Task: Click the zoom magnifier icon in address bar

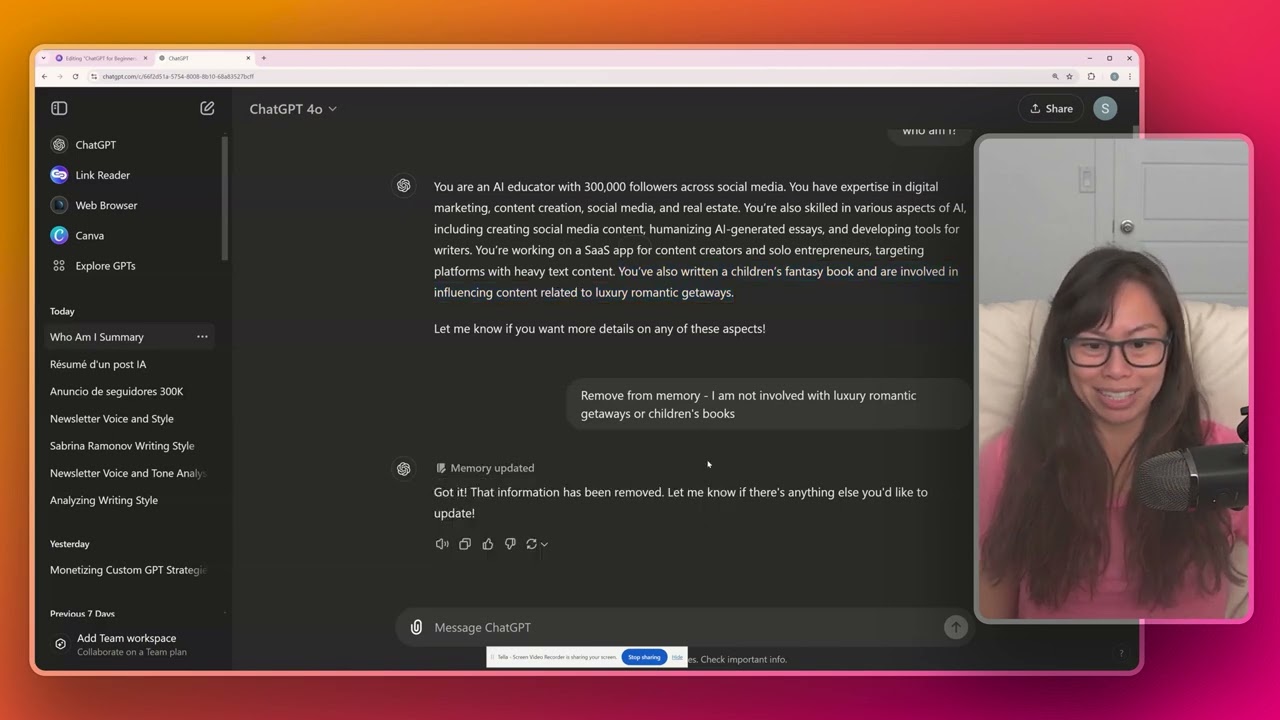Action: [1055, 76]
